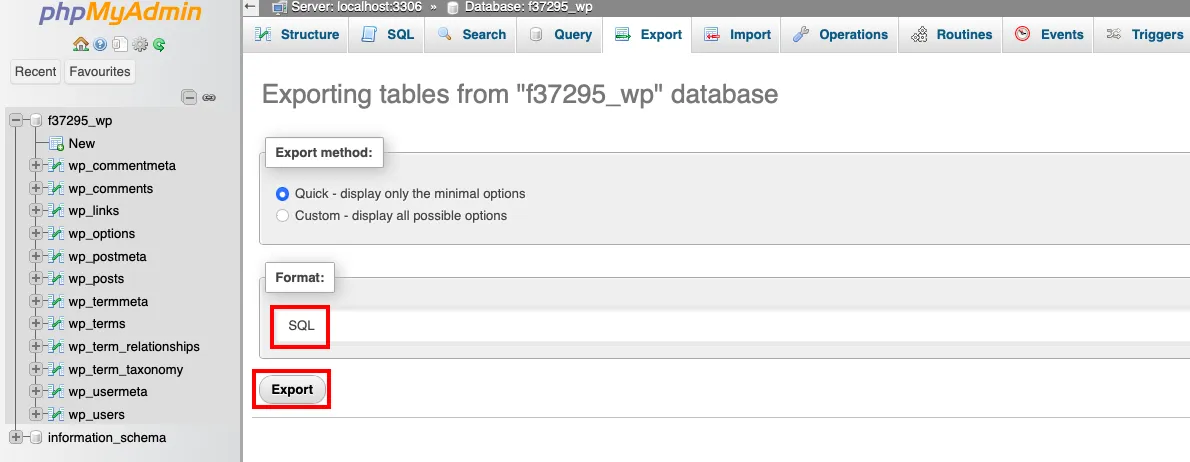Click the wp_postmeta table icon

56,256
